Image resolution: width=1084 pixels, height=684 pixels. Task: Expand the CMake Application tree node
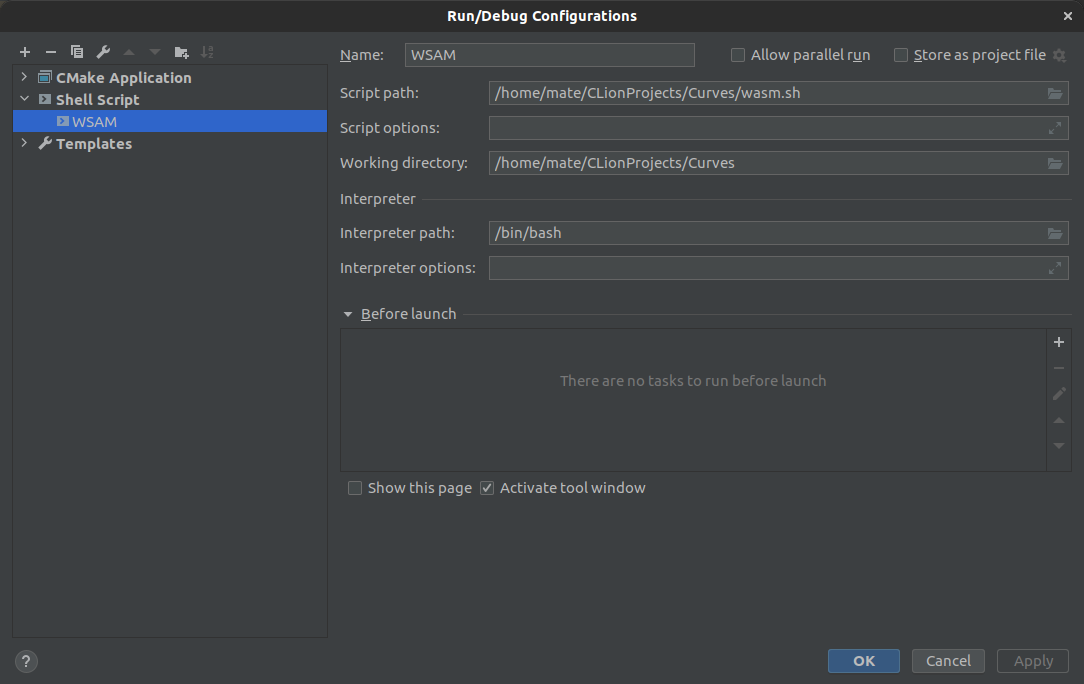coord(24,77)
